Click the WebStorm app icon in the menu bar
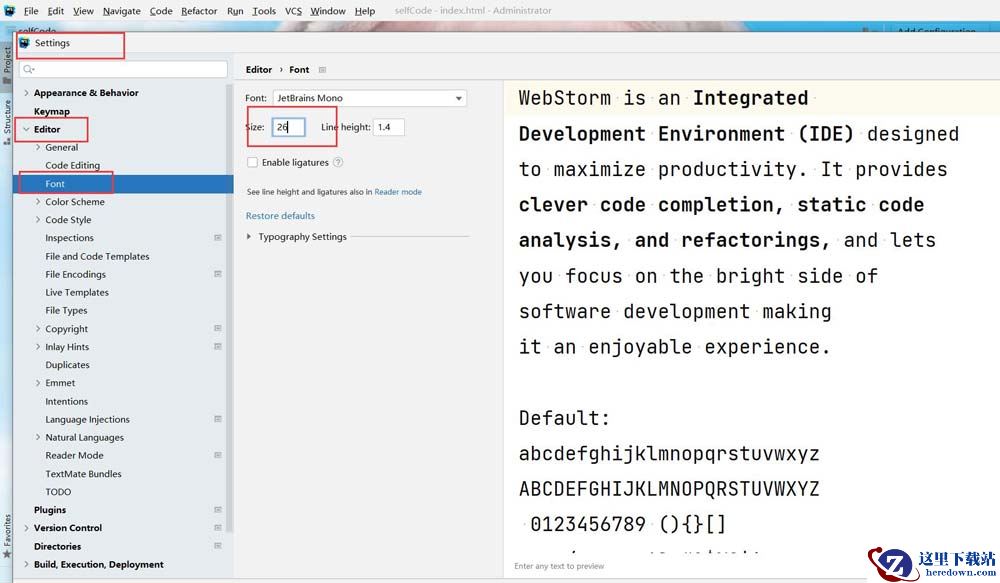1000x583 pixels. point(10,10)
